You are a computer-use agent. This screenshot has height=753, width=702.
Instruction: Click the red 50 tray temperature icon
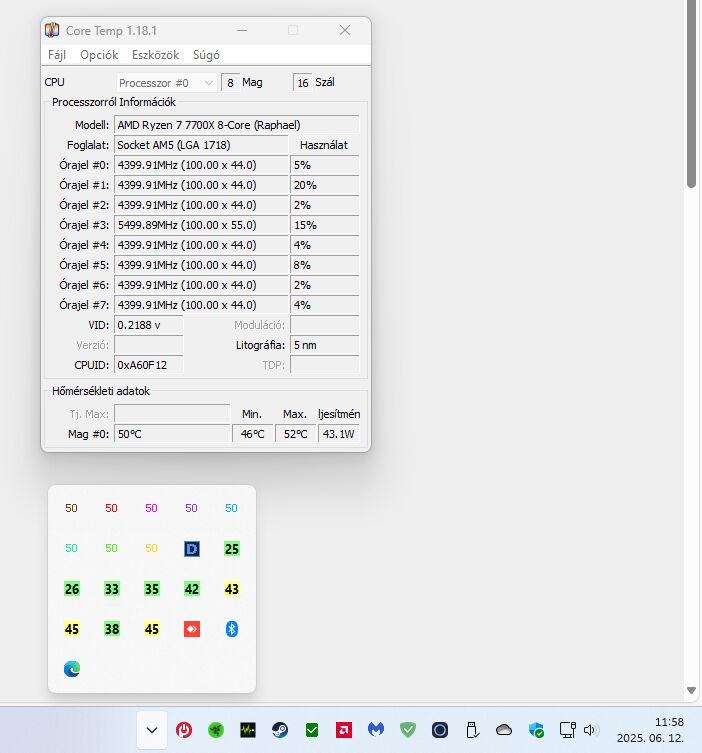tap(111, 508)
